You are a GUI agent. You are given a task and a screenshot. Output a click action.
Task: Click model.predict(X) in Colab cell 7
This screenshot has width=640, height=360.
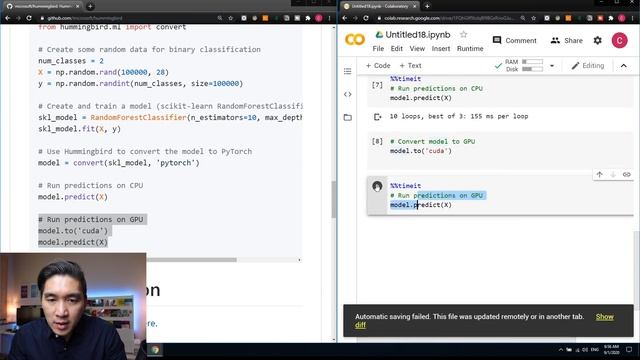point(421,98)
